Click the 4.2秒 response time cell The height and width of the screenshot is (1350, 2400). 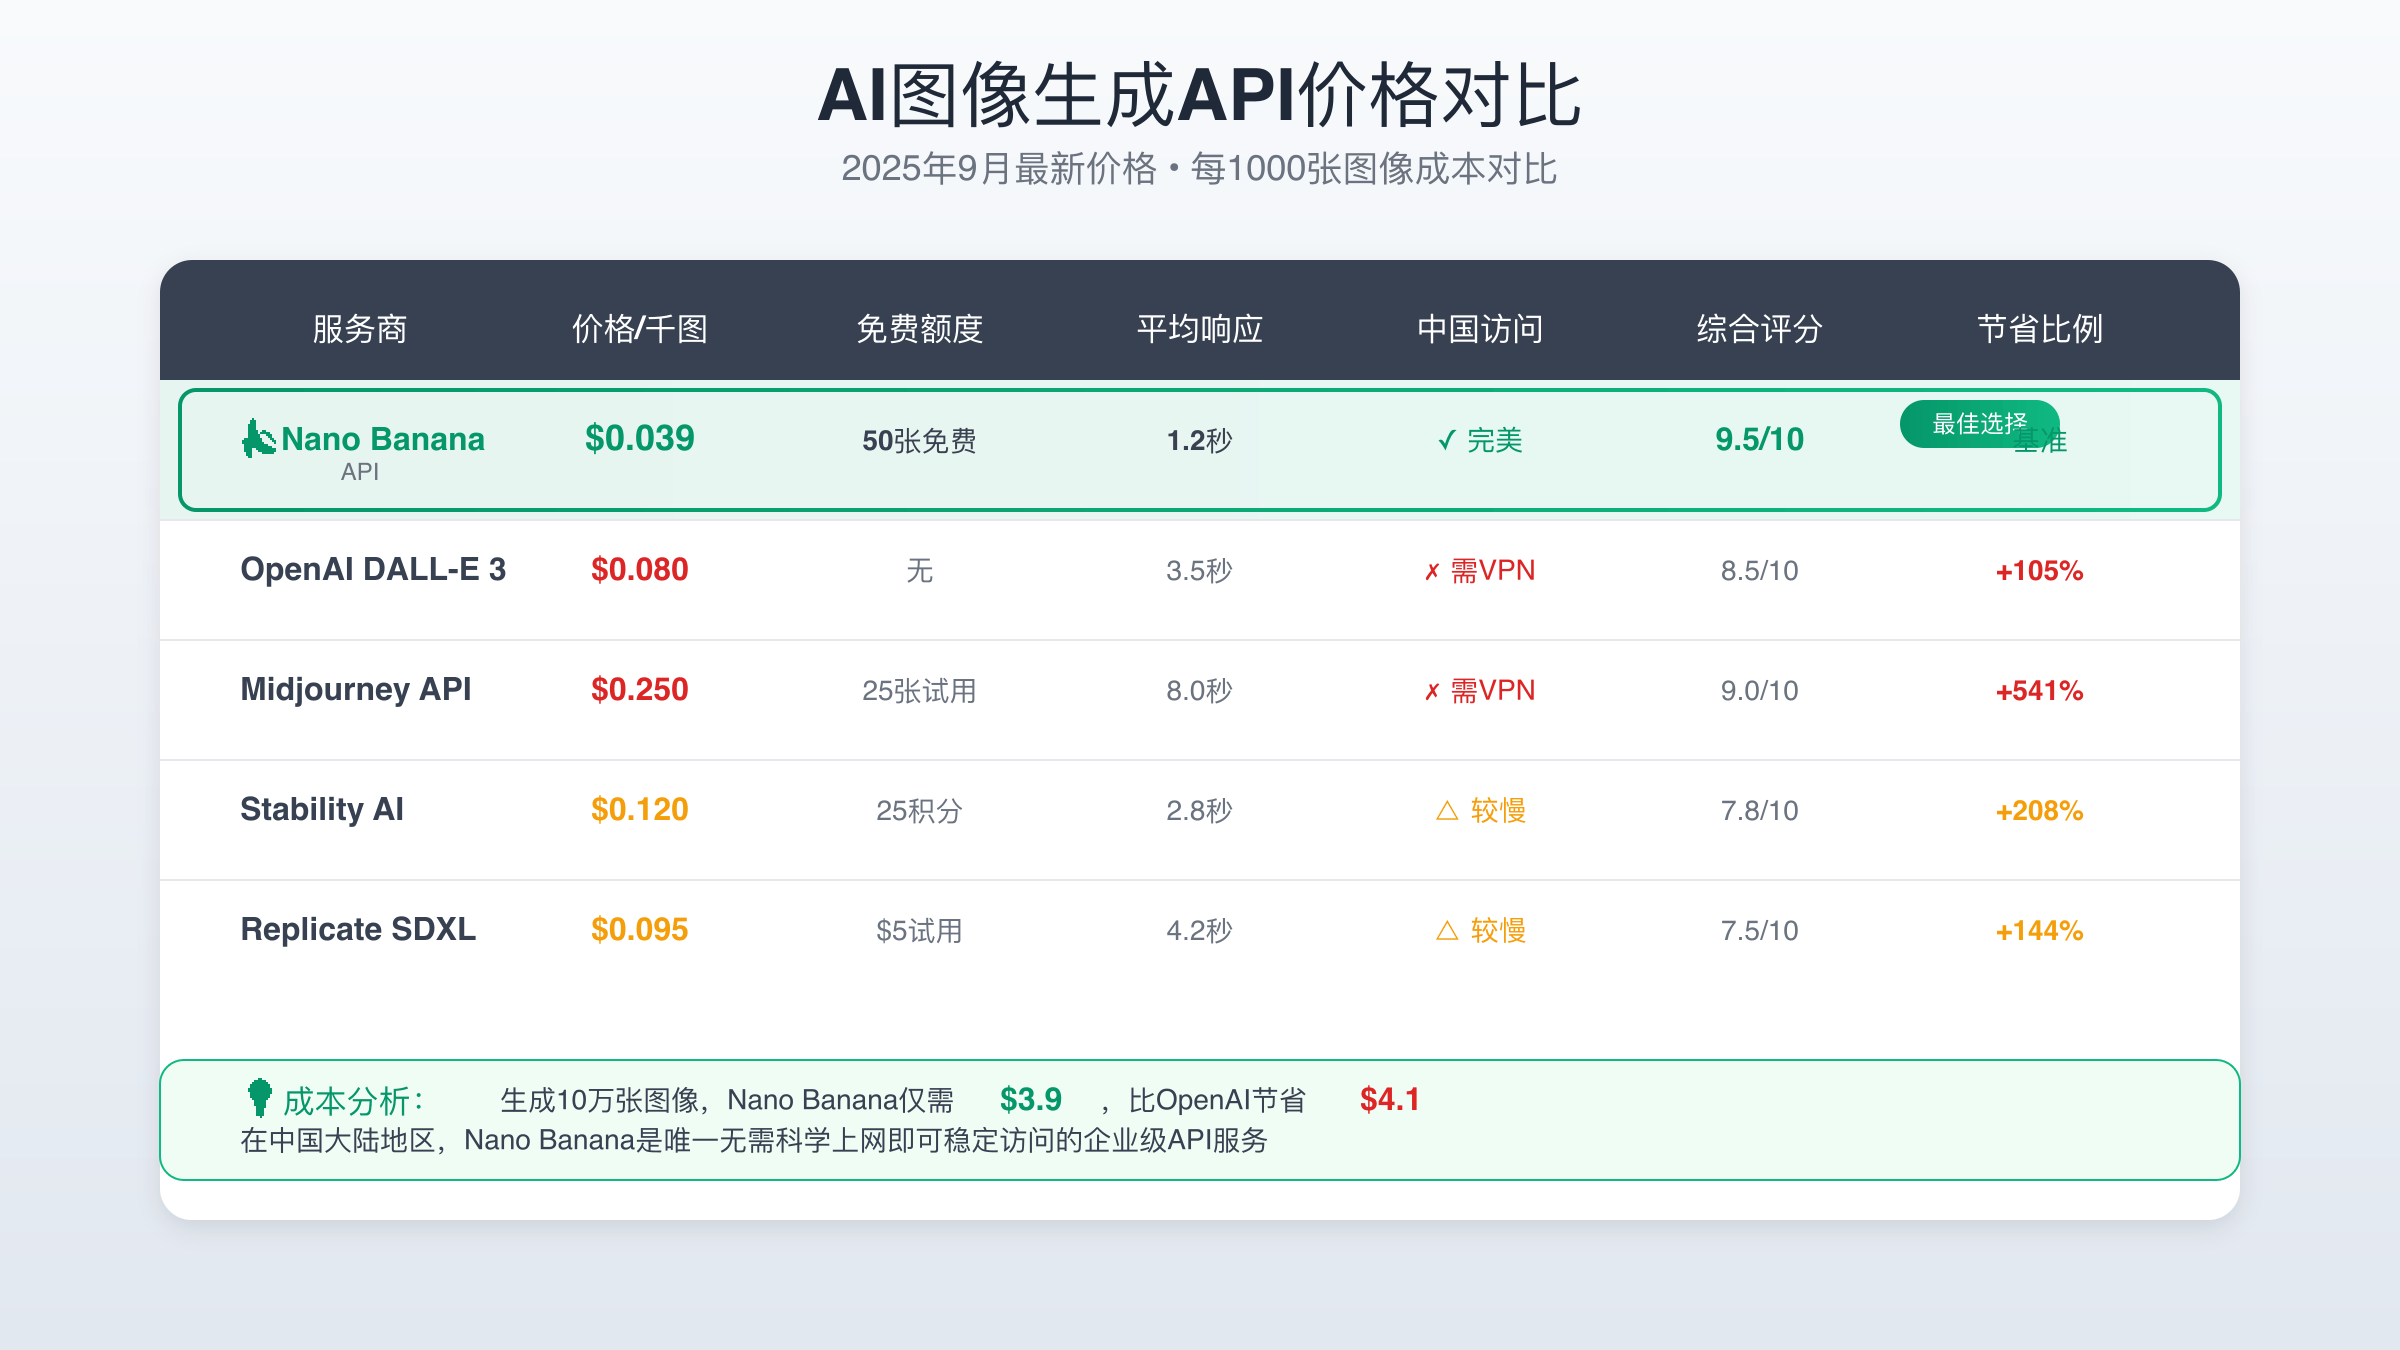(1200, 931)
